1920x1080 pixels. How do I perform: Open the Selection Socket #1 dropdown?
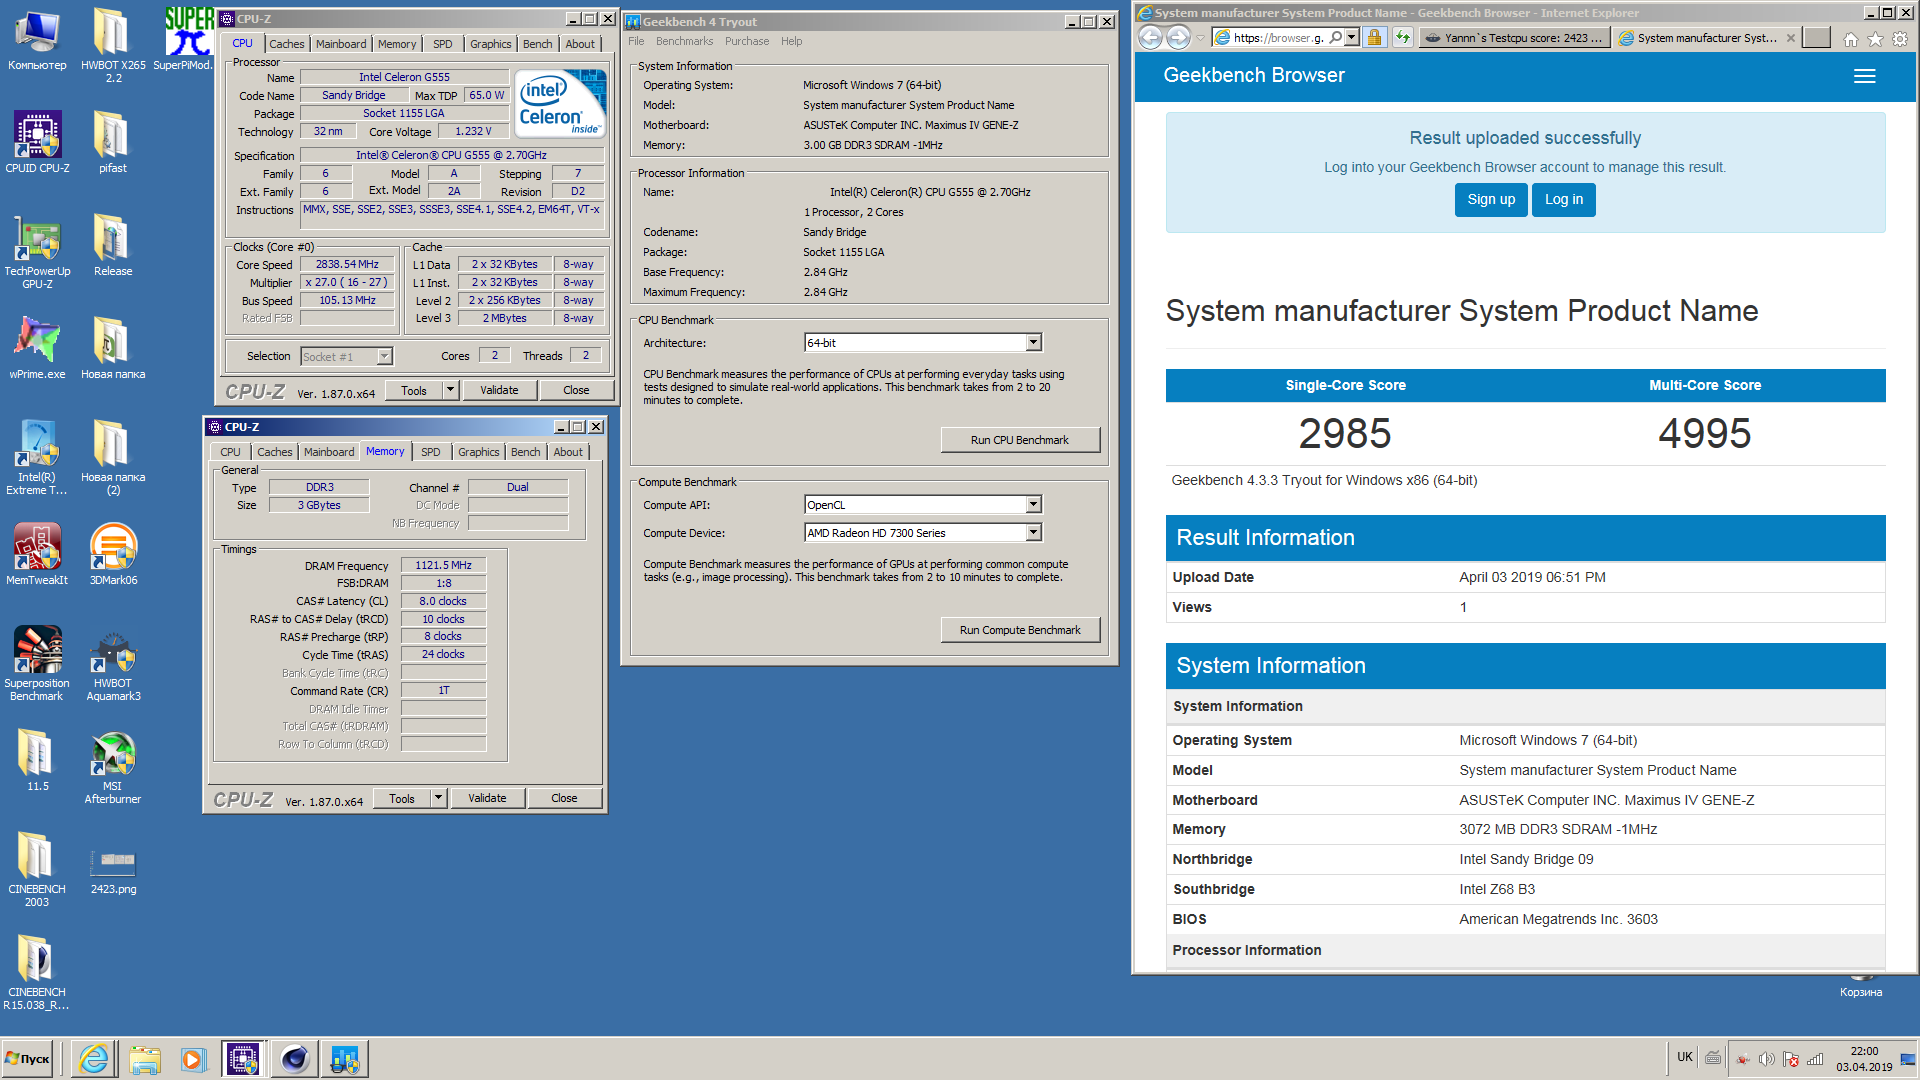tap(347, 356)
